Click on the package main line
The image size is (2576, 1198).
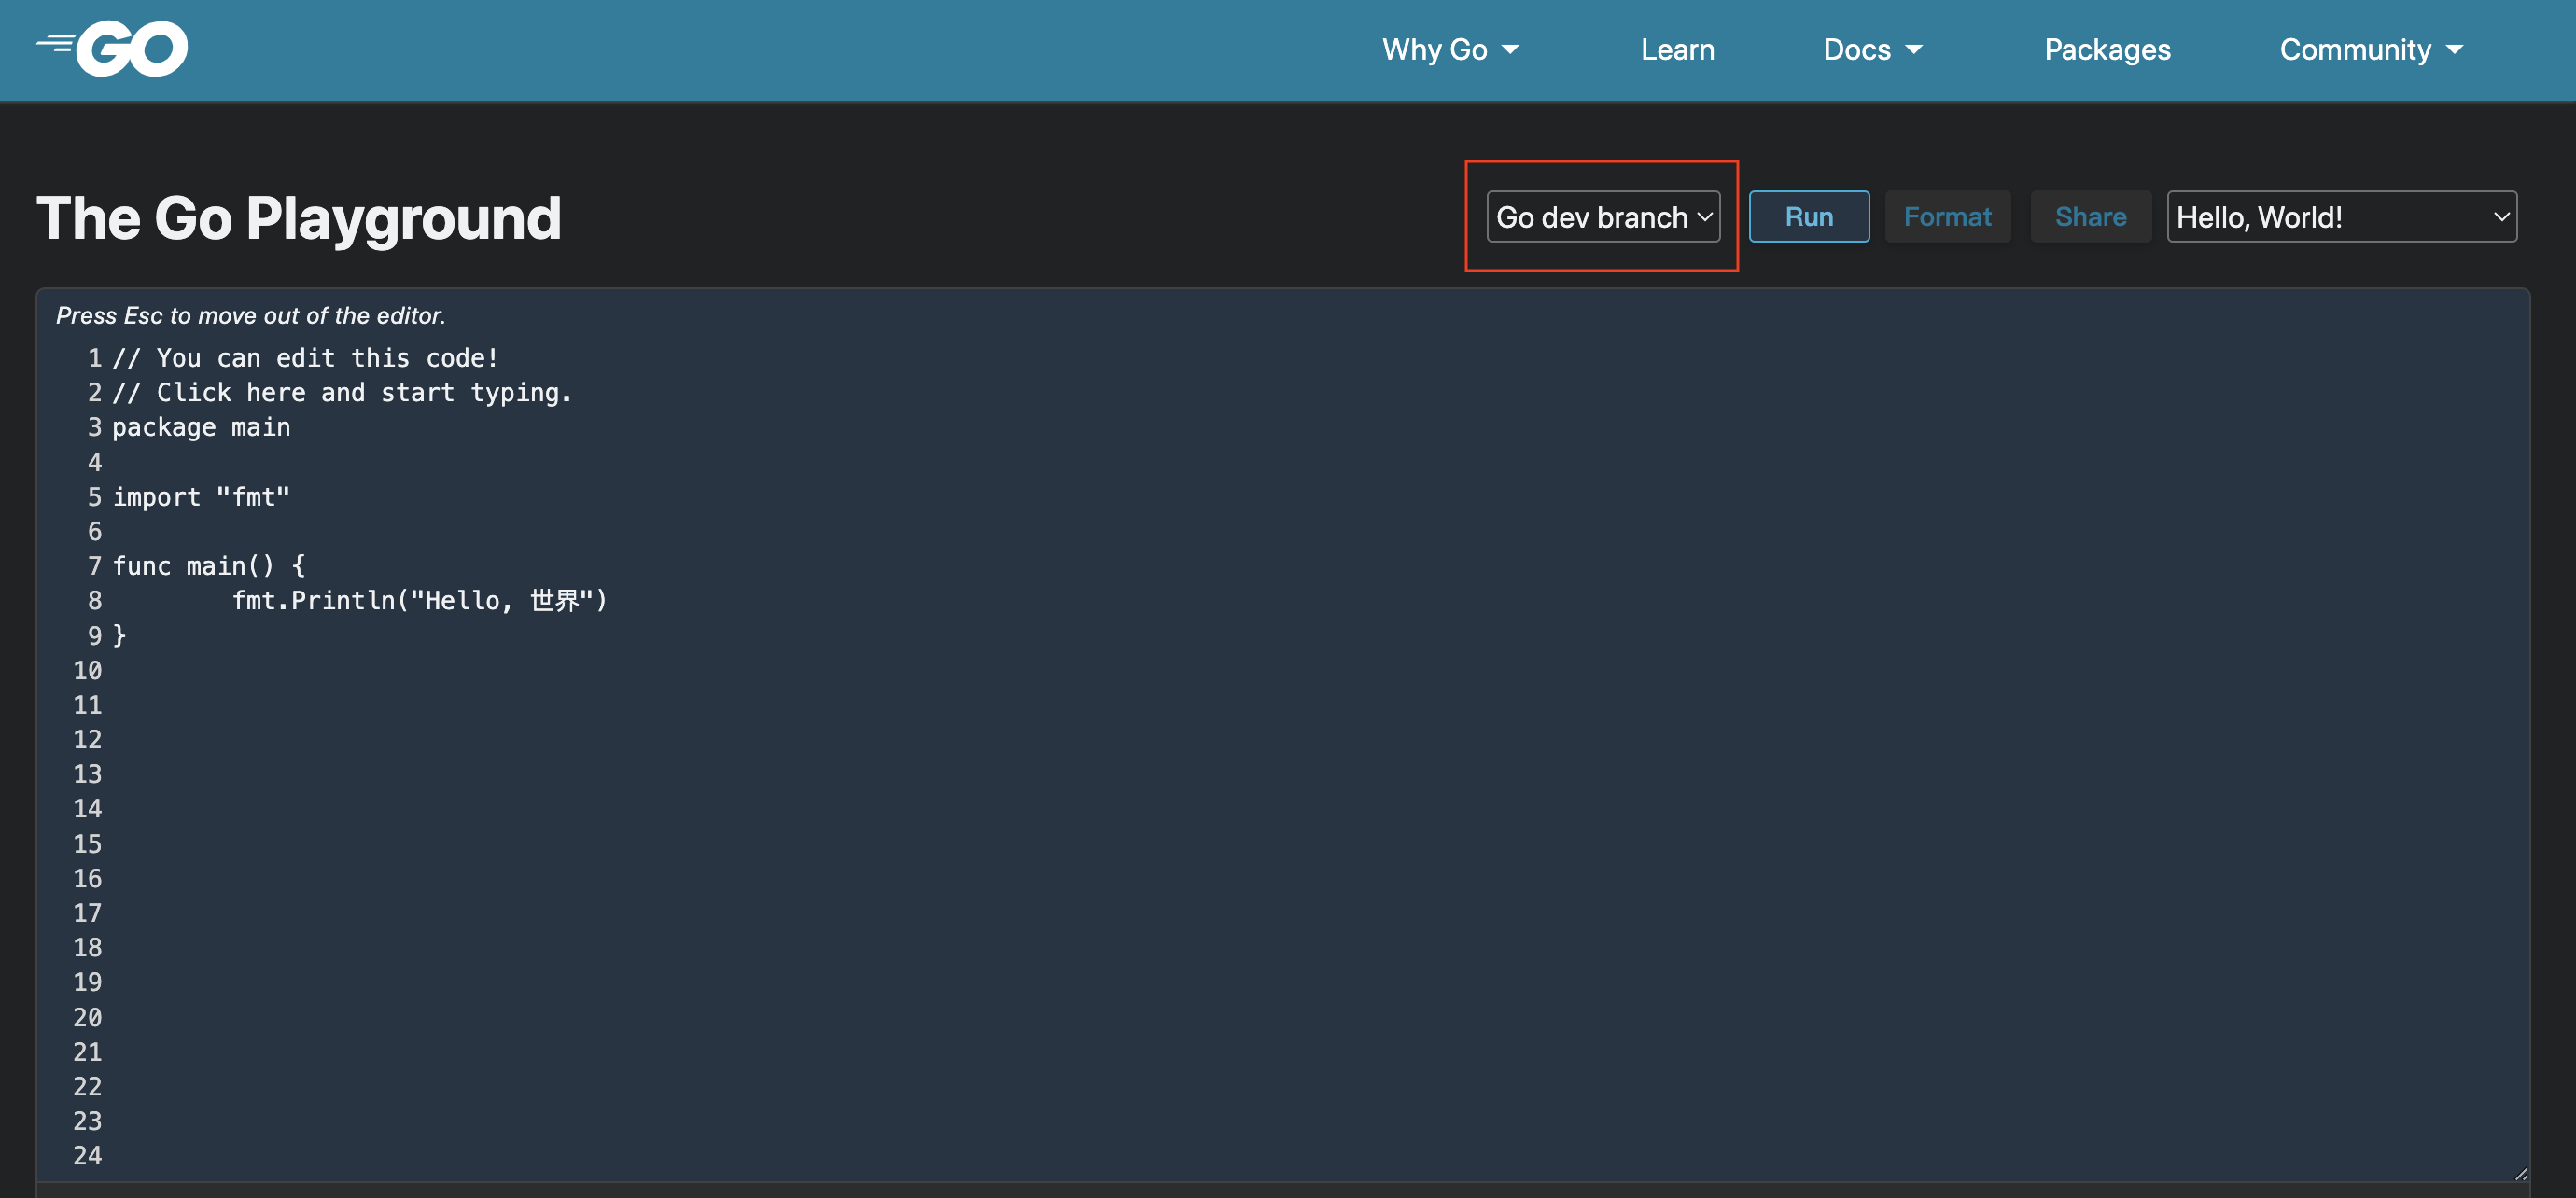coord(201,427)
